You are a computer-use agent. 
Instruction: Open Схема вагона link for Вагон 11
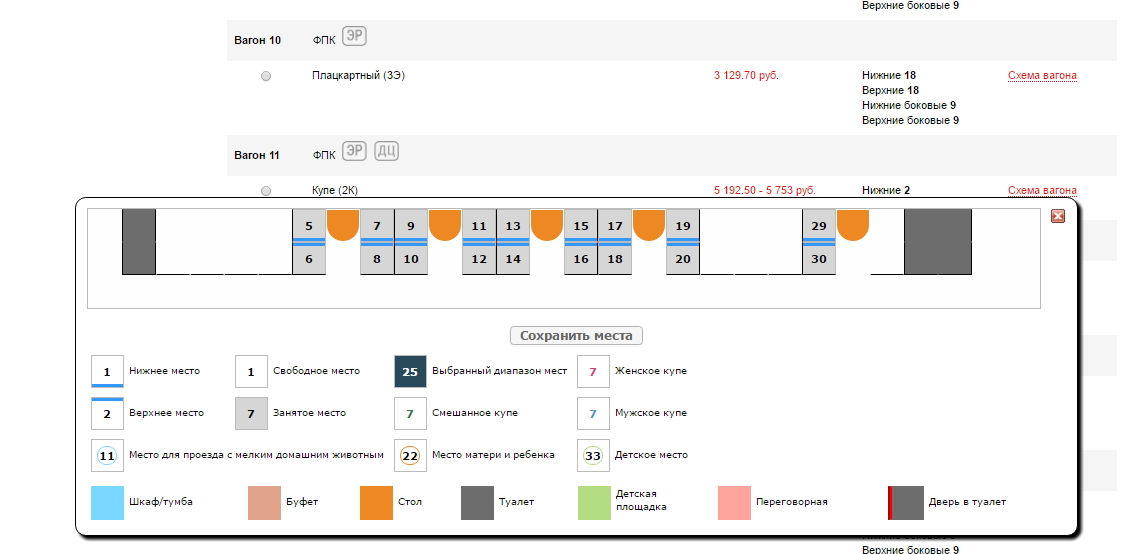1042,190
